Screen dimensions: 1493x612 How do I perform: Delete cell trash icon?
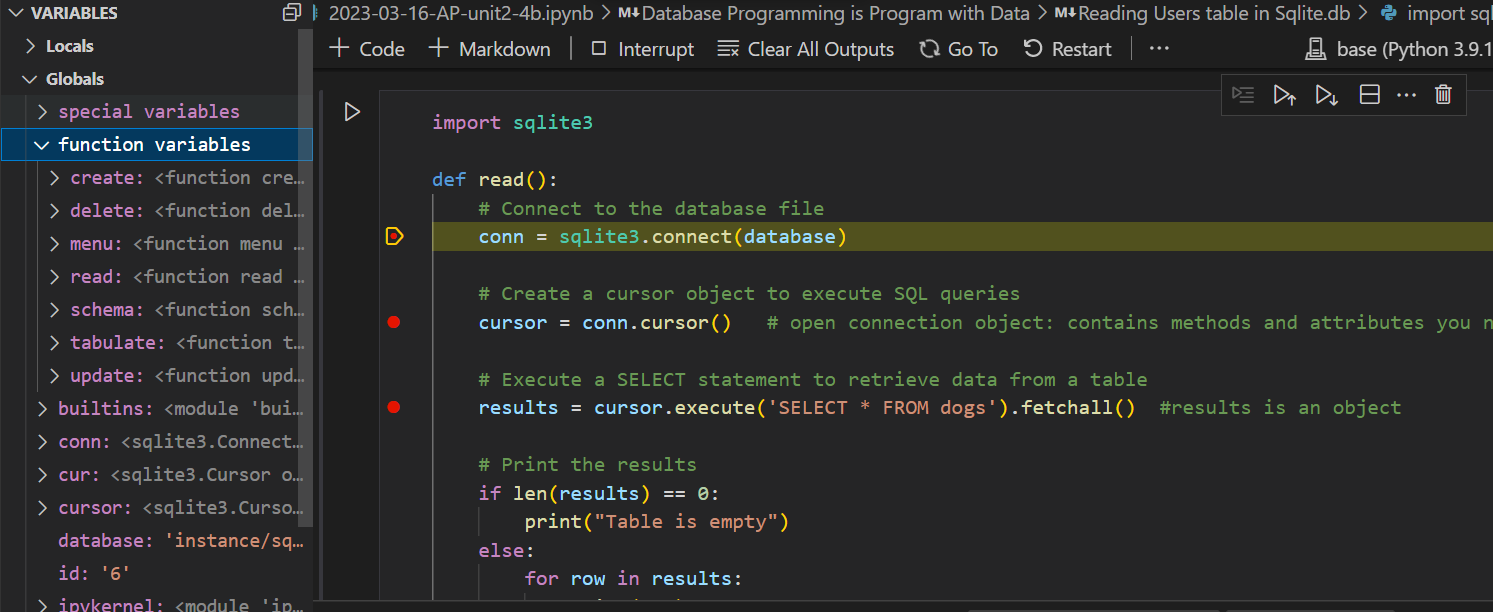(1443, 95)
